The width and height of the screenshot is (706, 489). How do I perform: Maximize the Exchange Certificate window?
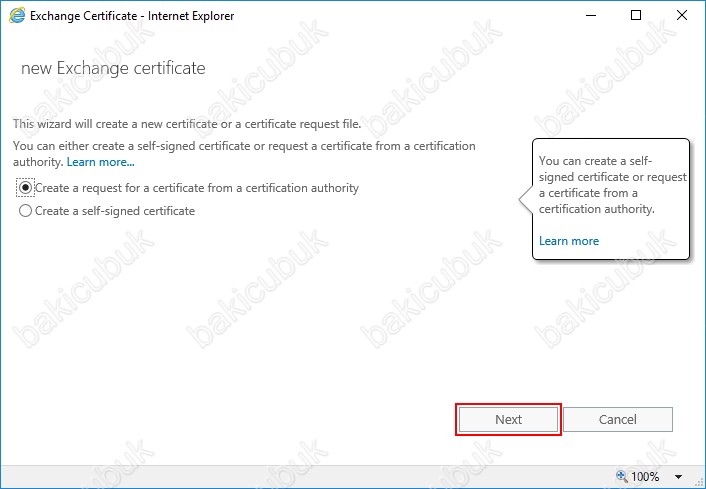636,15
